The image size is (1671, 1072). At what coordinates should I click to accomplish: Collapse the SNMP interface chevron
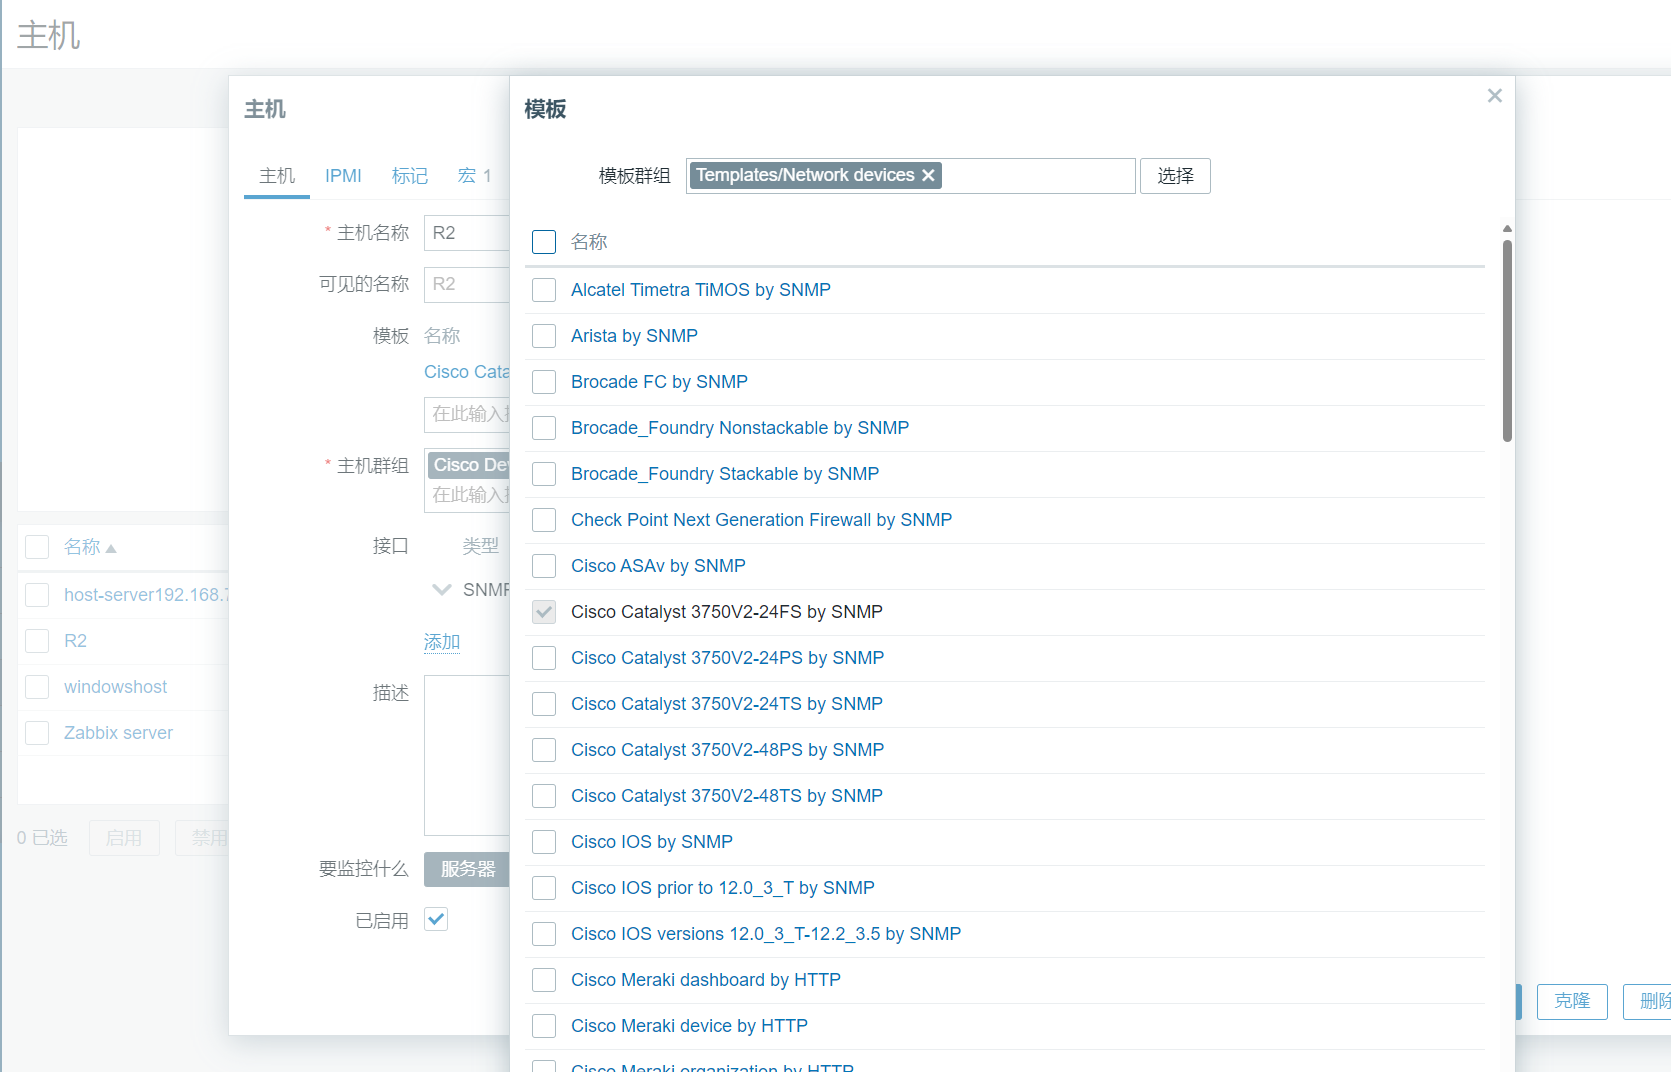click(x=441, y=590)
